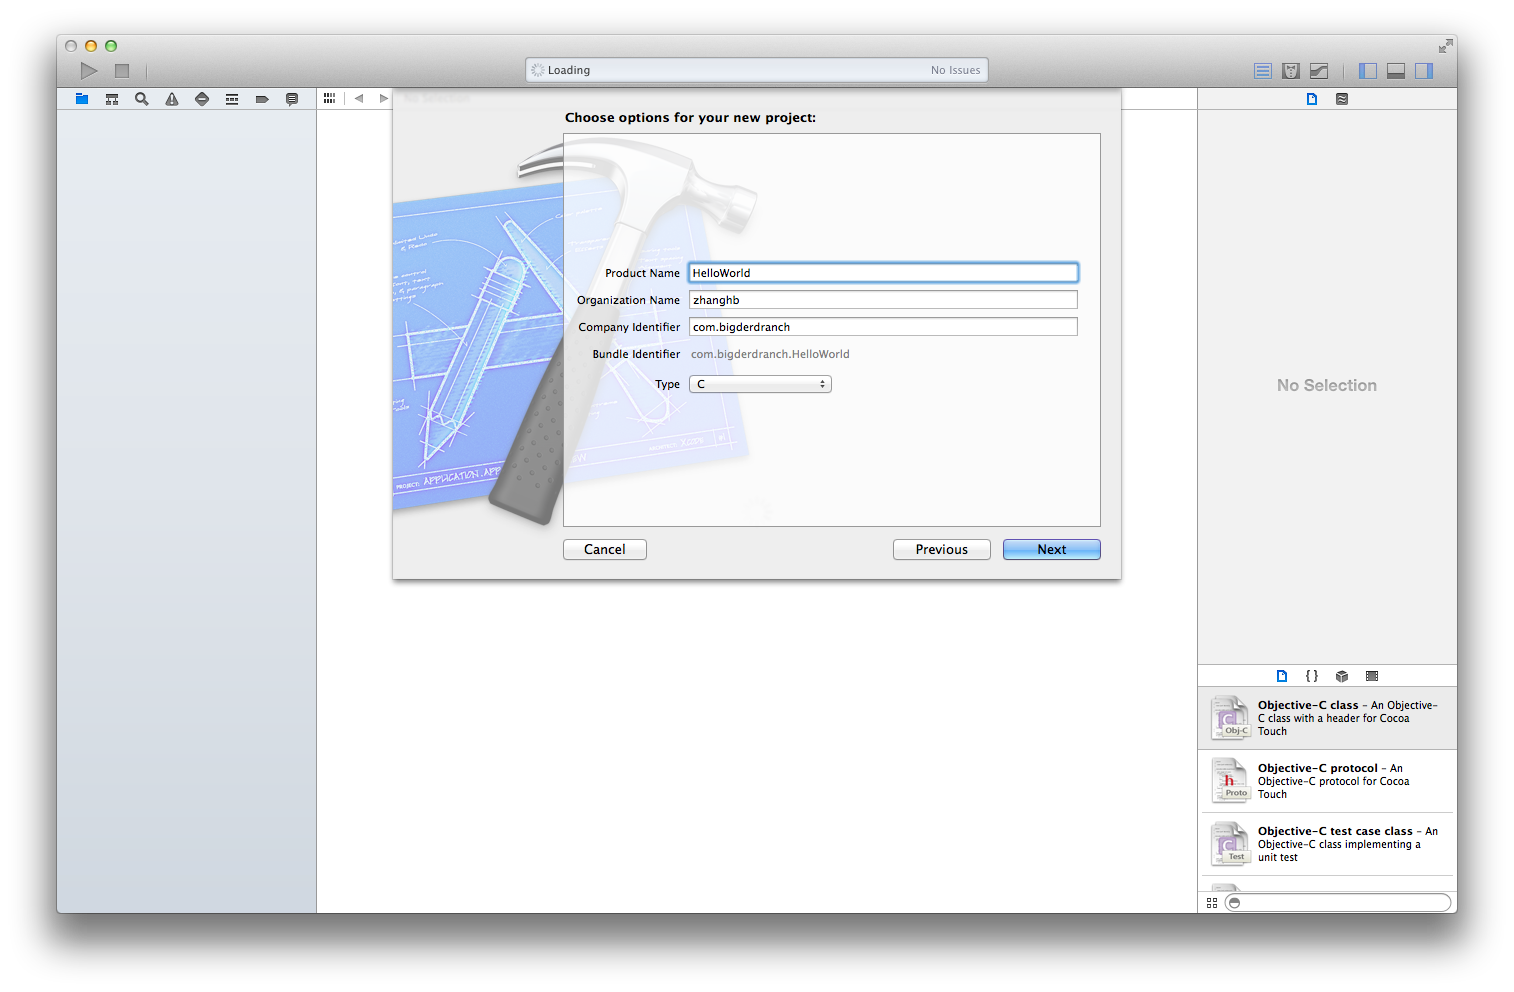The image size is (1514, 992).
Task: Toggle the Debug area visibility
Action: [x=1396, y=71]
